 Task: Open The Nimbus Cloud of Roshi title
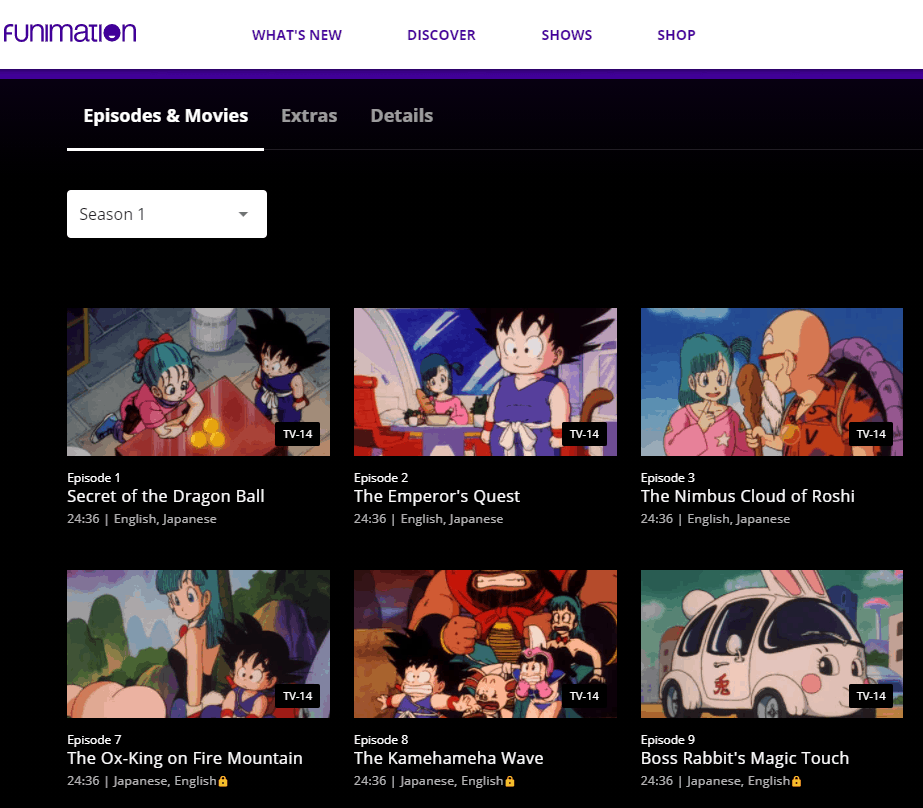click(x=748, y=496)
